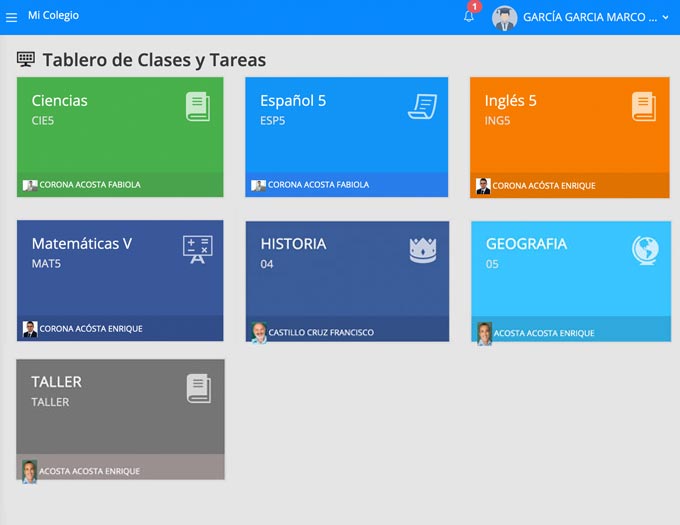Image resolution: width=680 pixels, height=525 pixels.
Task: Open the GEOGRAFIA class title
Action: pyautogui.click(x=526, y=244)
